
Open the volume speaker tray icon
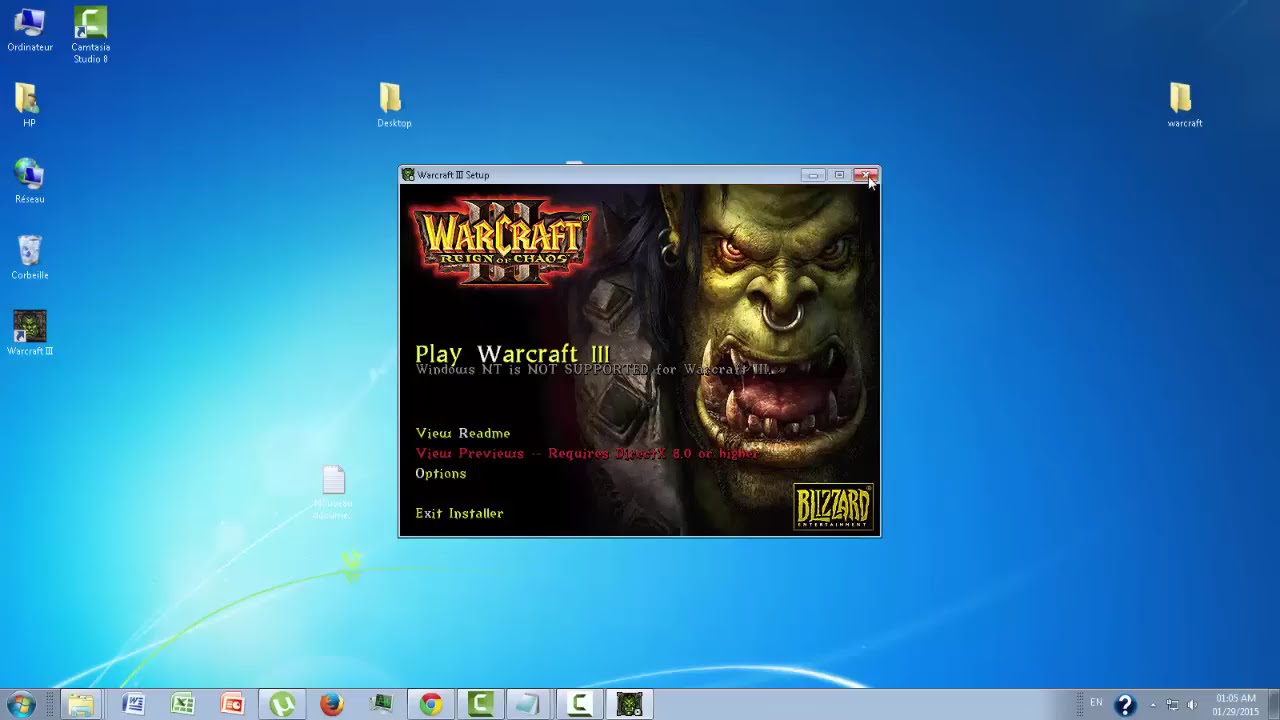point(1191,705)
